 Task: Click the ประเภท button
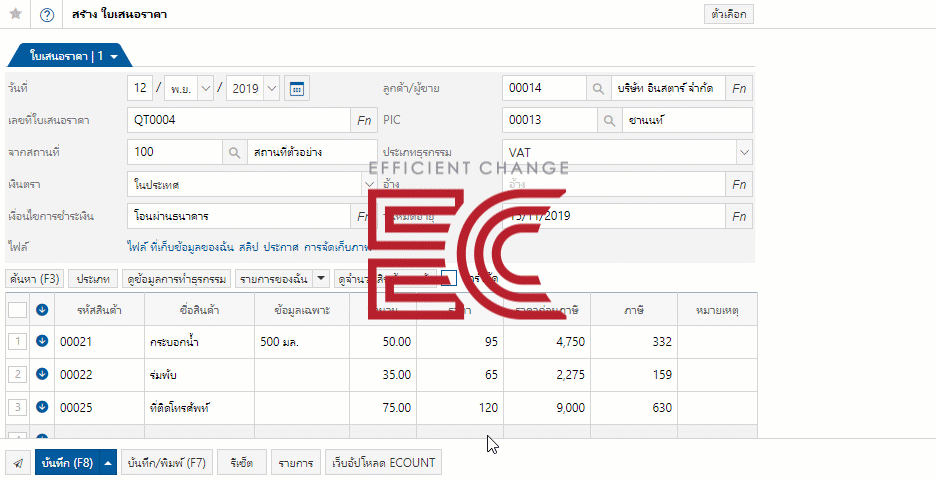click(93, 278)
